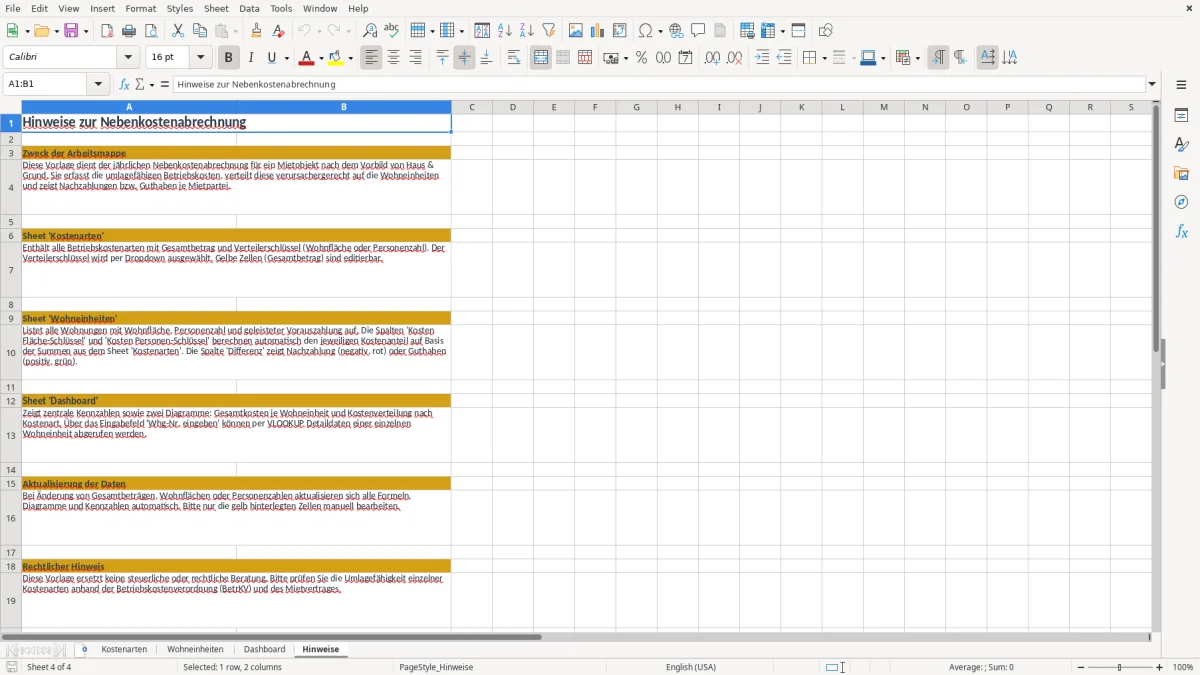Sort descending Z to A
The width and height of the screenshot is (1200, 675).
[x=527, y=31]
